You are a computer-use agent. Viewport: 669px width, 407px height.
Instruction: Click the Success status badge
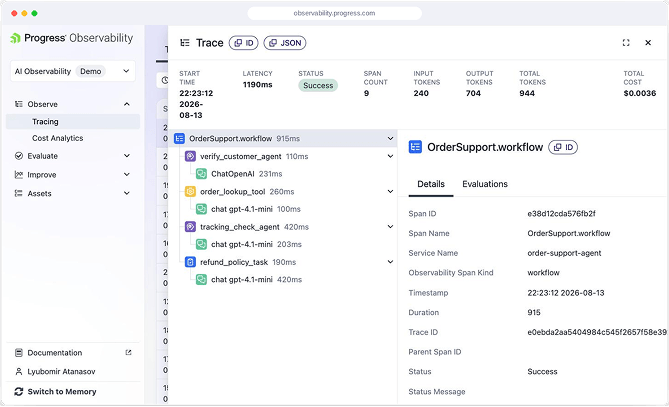pyautogui.click(x=318, y=85)
